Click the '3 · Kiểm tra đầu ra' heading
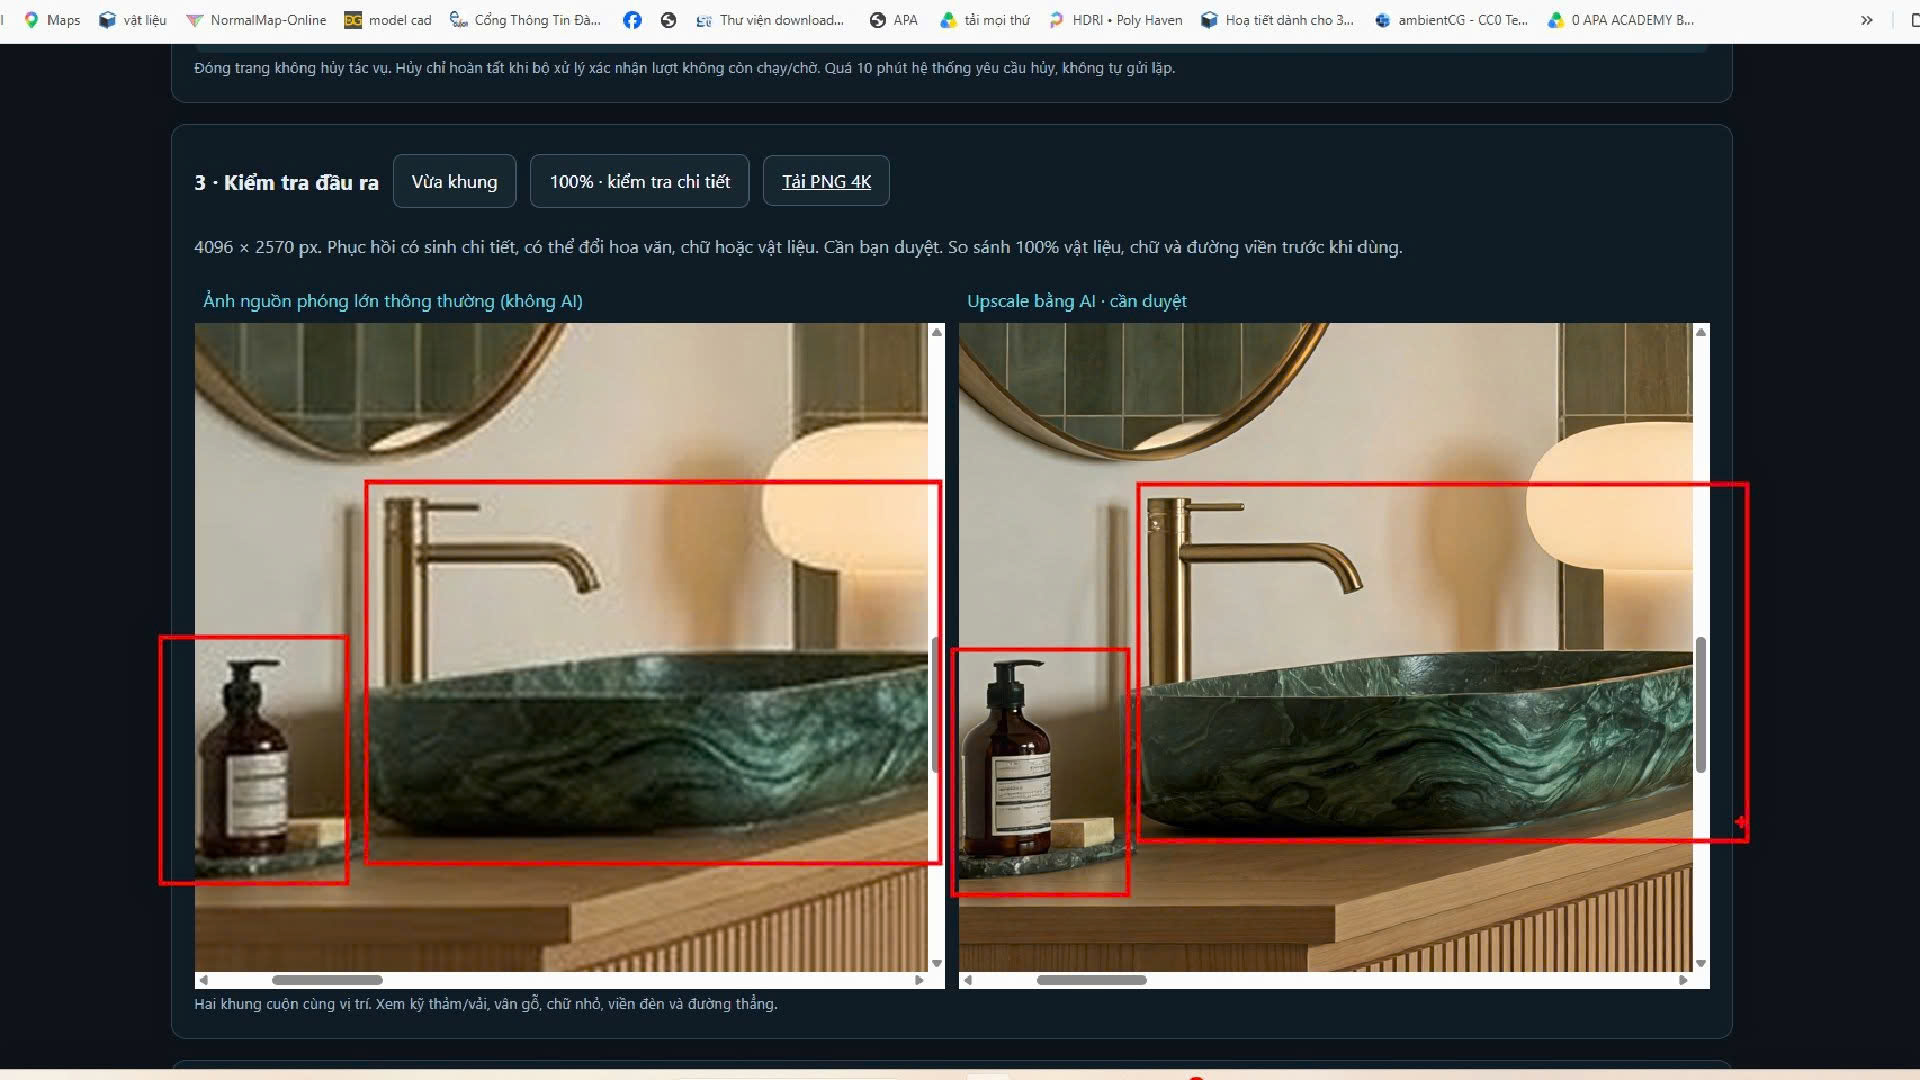This screenshot has width=1920, height=1080. pos(286,183)
